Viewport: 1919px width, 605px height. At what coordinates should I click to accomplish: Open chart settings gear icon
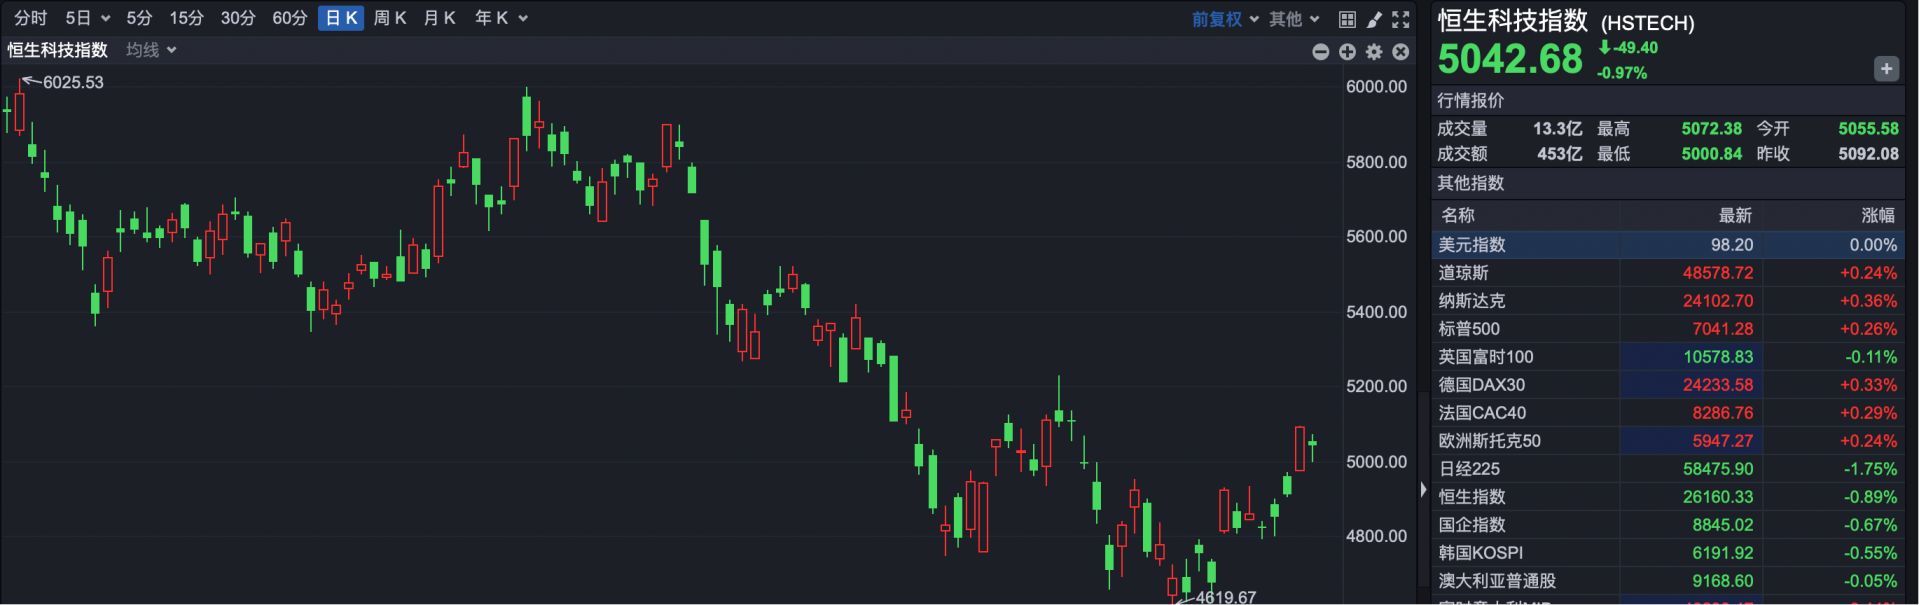[1374, 52]
